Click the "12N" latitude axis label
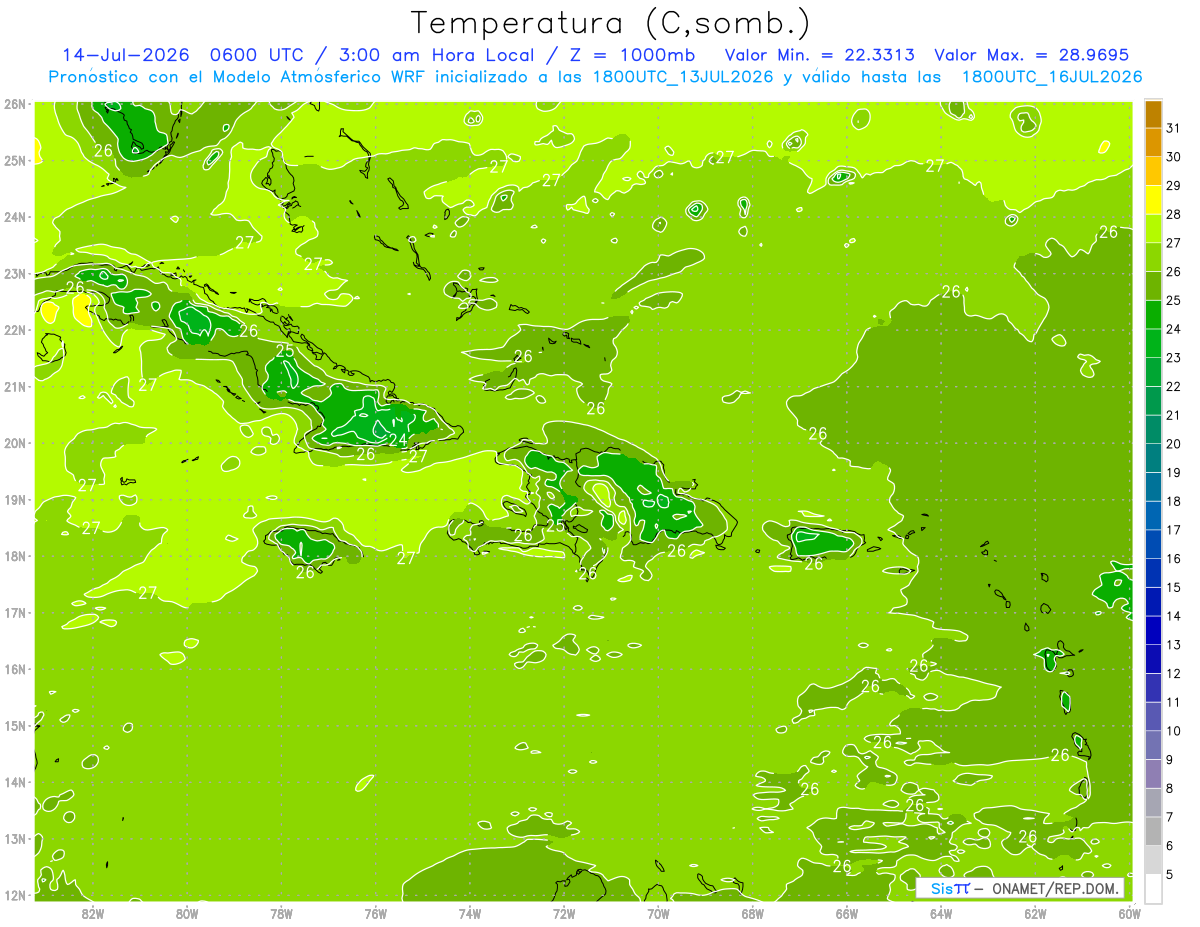This screenshot has height=927, width=1200. [x=15, y=895]
